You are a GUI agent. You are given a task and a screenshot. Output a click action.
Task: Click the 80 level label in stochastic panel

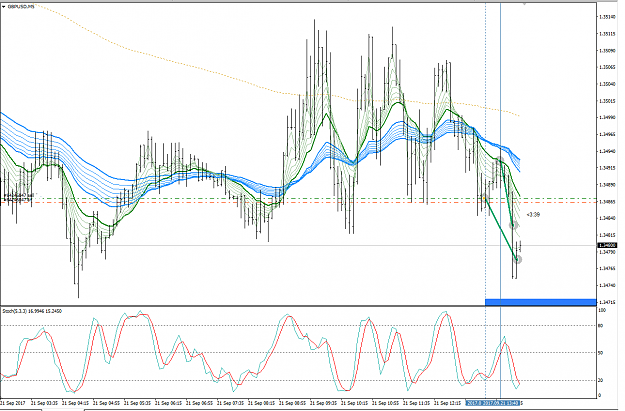pyautogui.click(x=601, y=326)
